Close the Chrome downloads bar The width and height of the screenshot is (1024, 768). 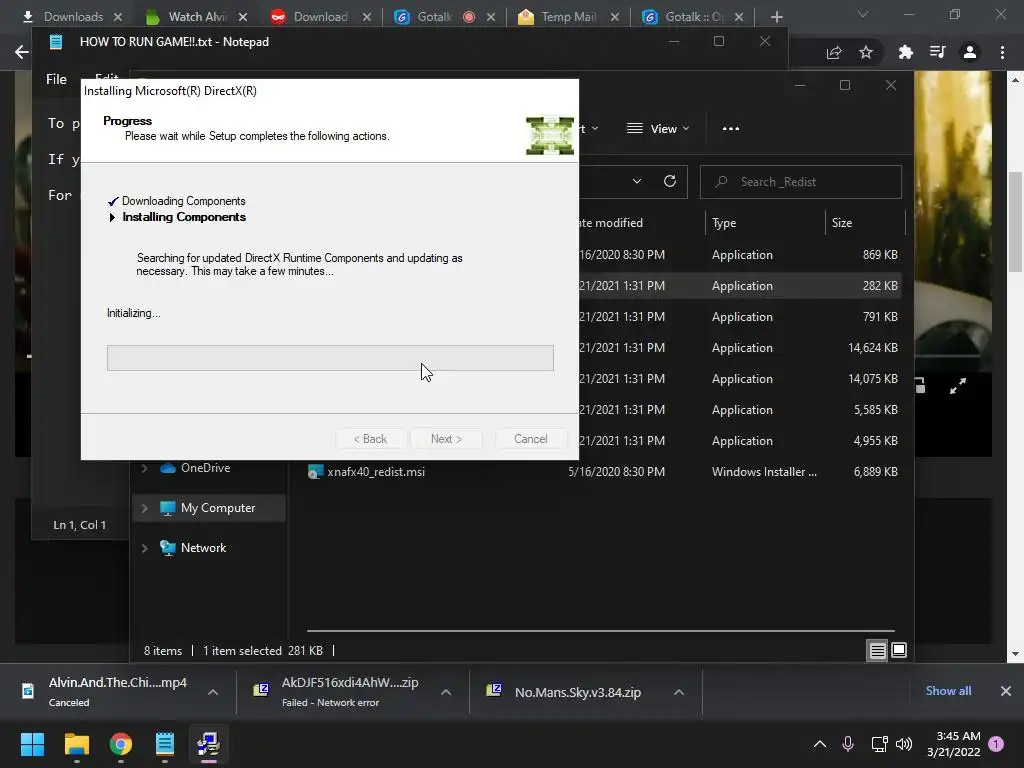click(x=1006, y=691)
